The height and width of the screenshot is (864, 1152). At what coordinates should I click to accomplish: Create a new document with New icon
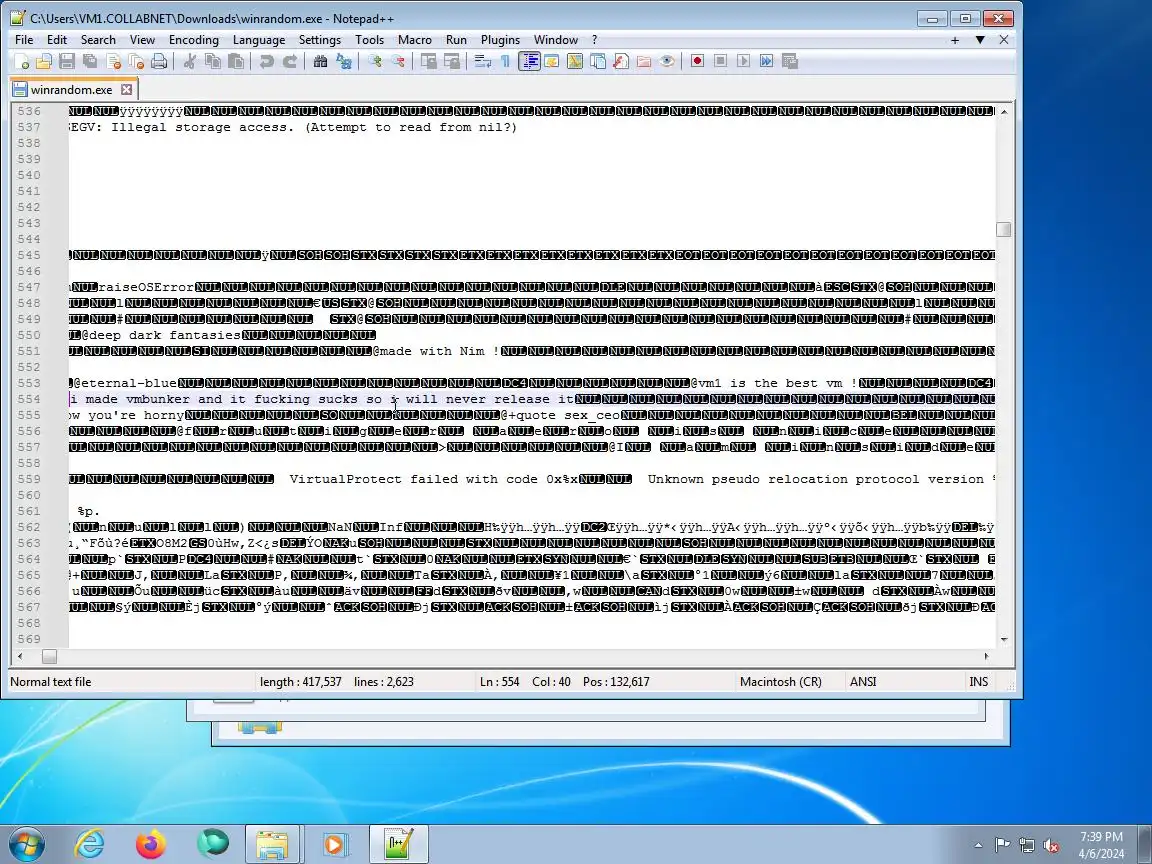(21, 62)
